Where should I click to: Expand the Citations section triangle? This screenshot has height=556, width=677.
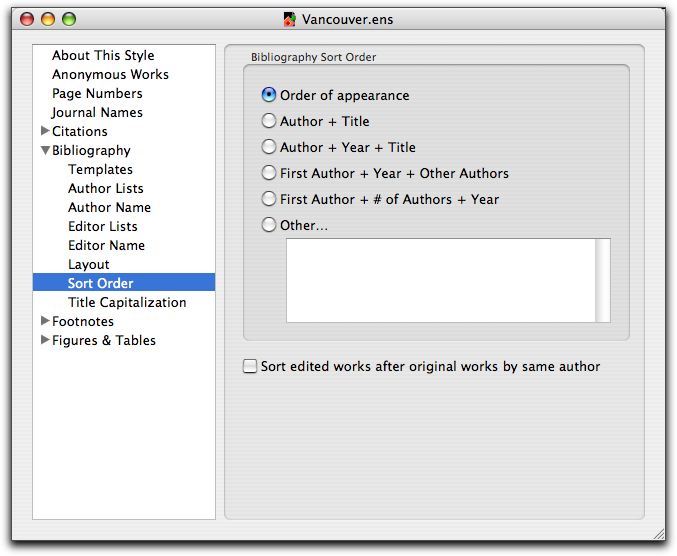coord(45,130)
